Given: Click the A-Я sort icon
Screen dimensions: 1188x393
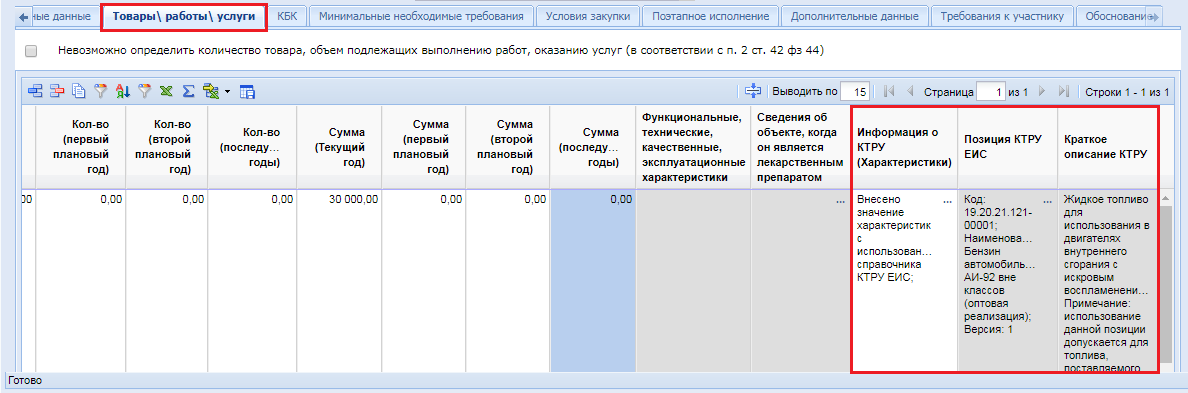Looking at the screenshot, I should click(123, 92).
